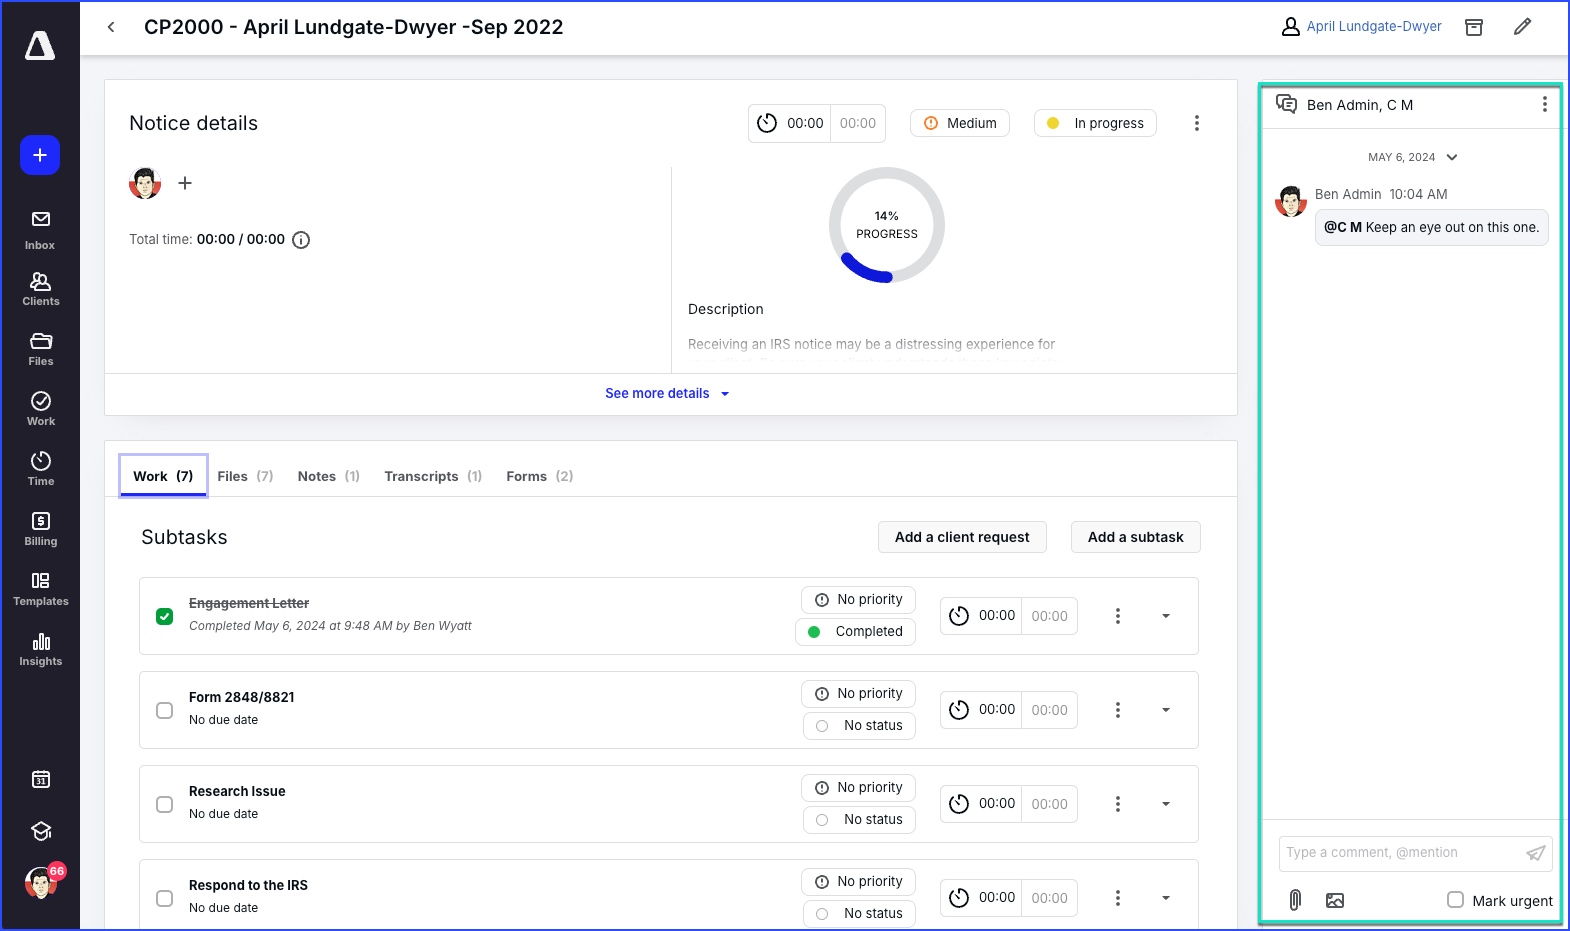Switch to the Notes (1) tab
The width and height of the screenshot is (1570, 931).
328,476
